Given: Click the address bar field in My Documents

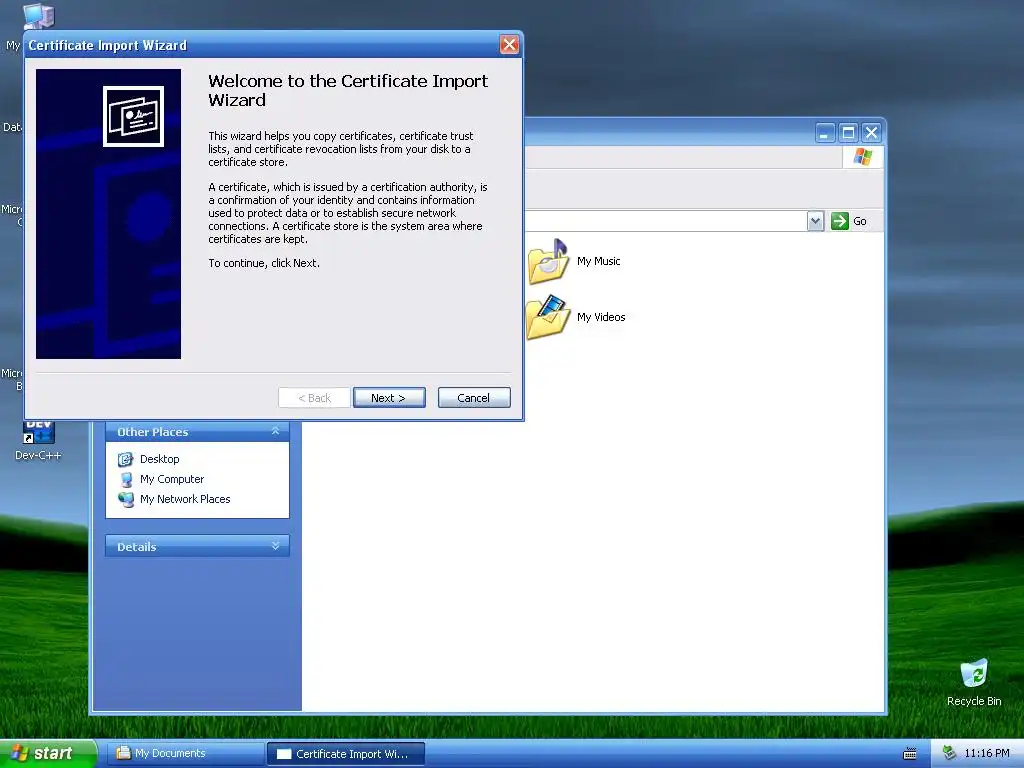Looking at the screenshot, I should [x=666, y=221].
